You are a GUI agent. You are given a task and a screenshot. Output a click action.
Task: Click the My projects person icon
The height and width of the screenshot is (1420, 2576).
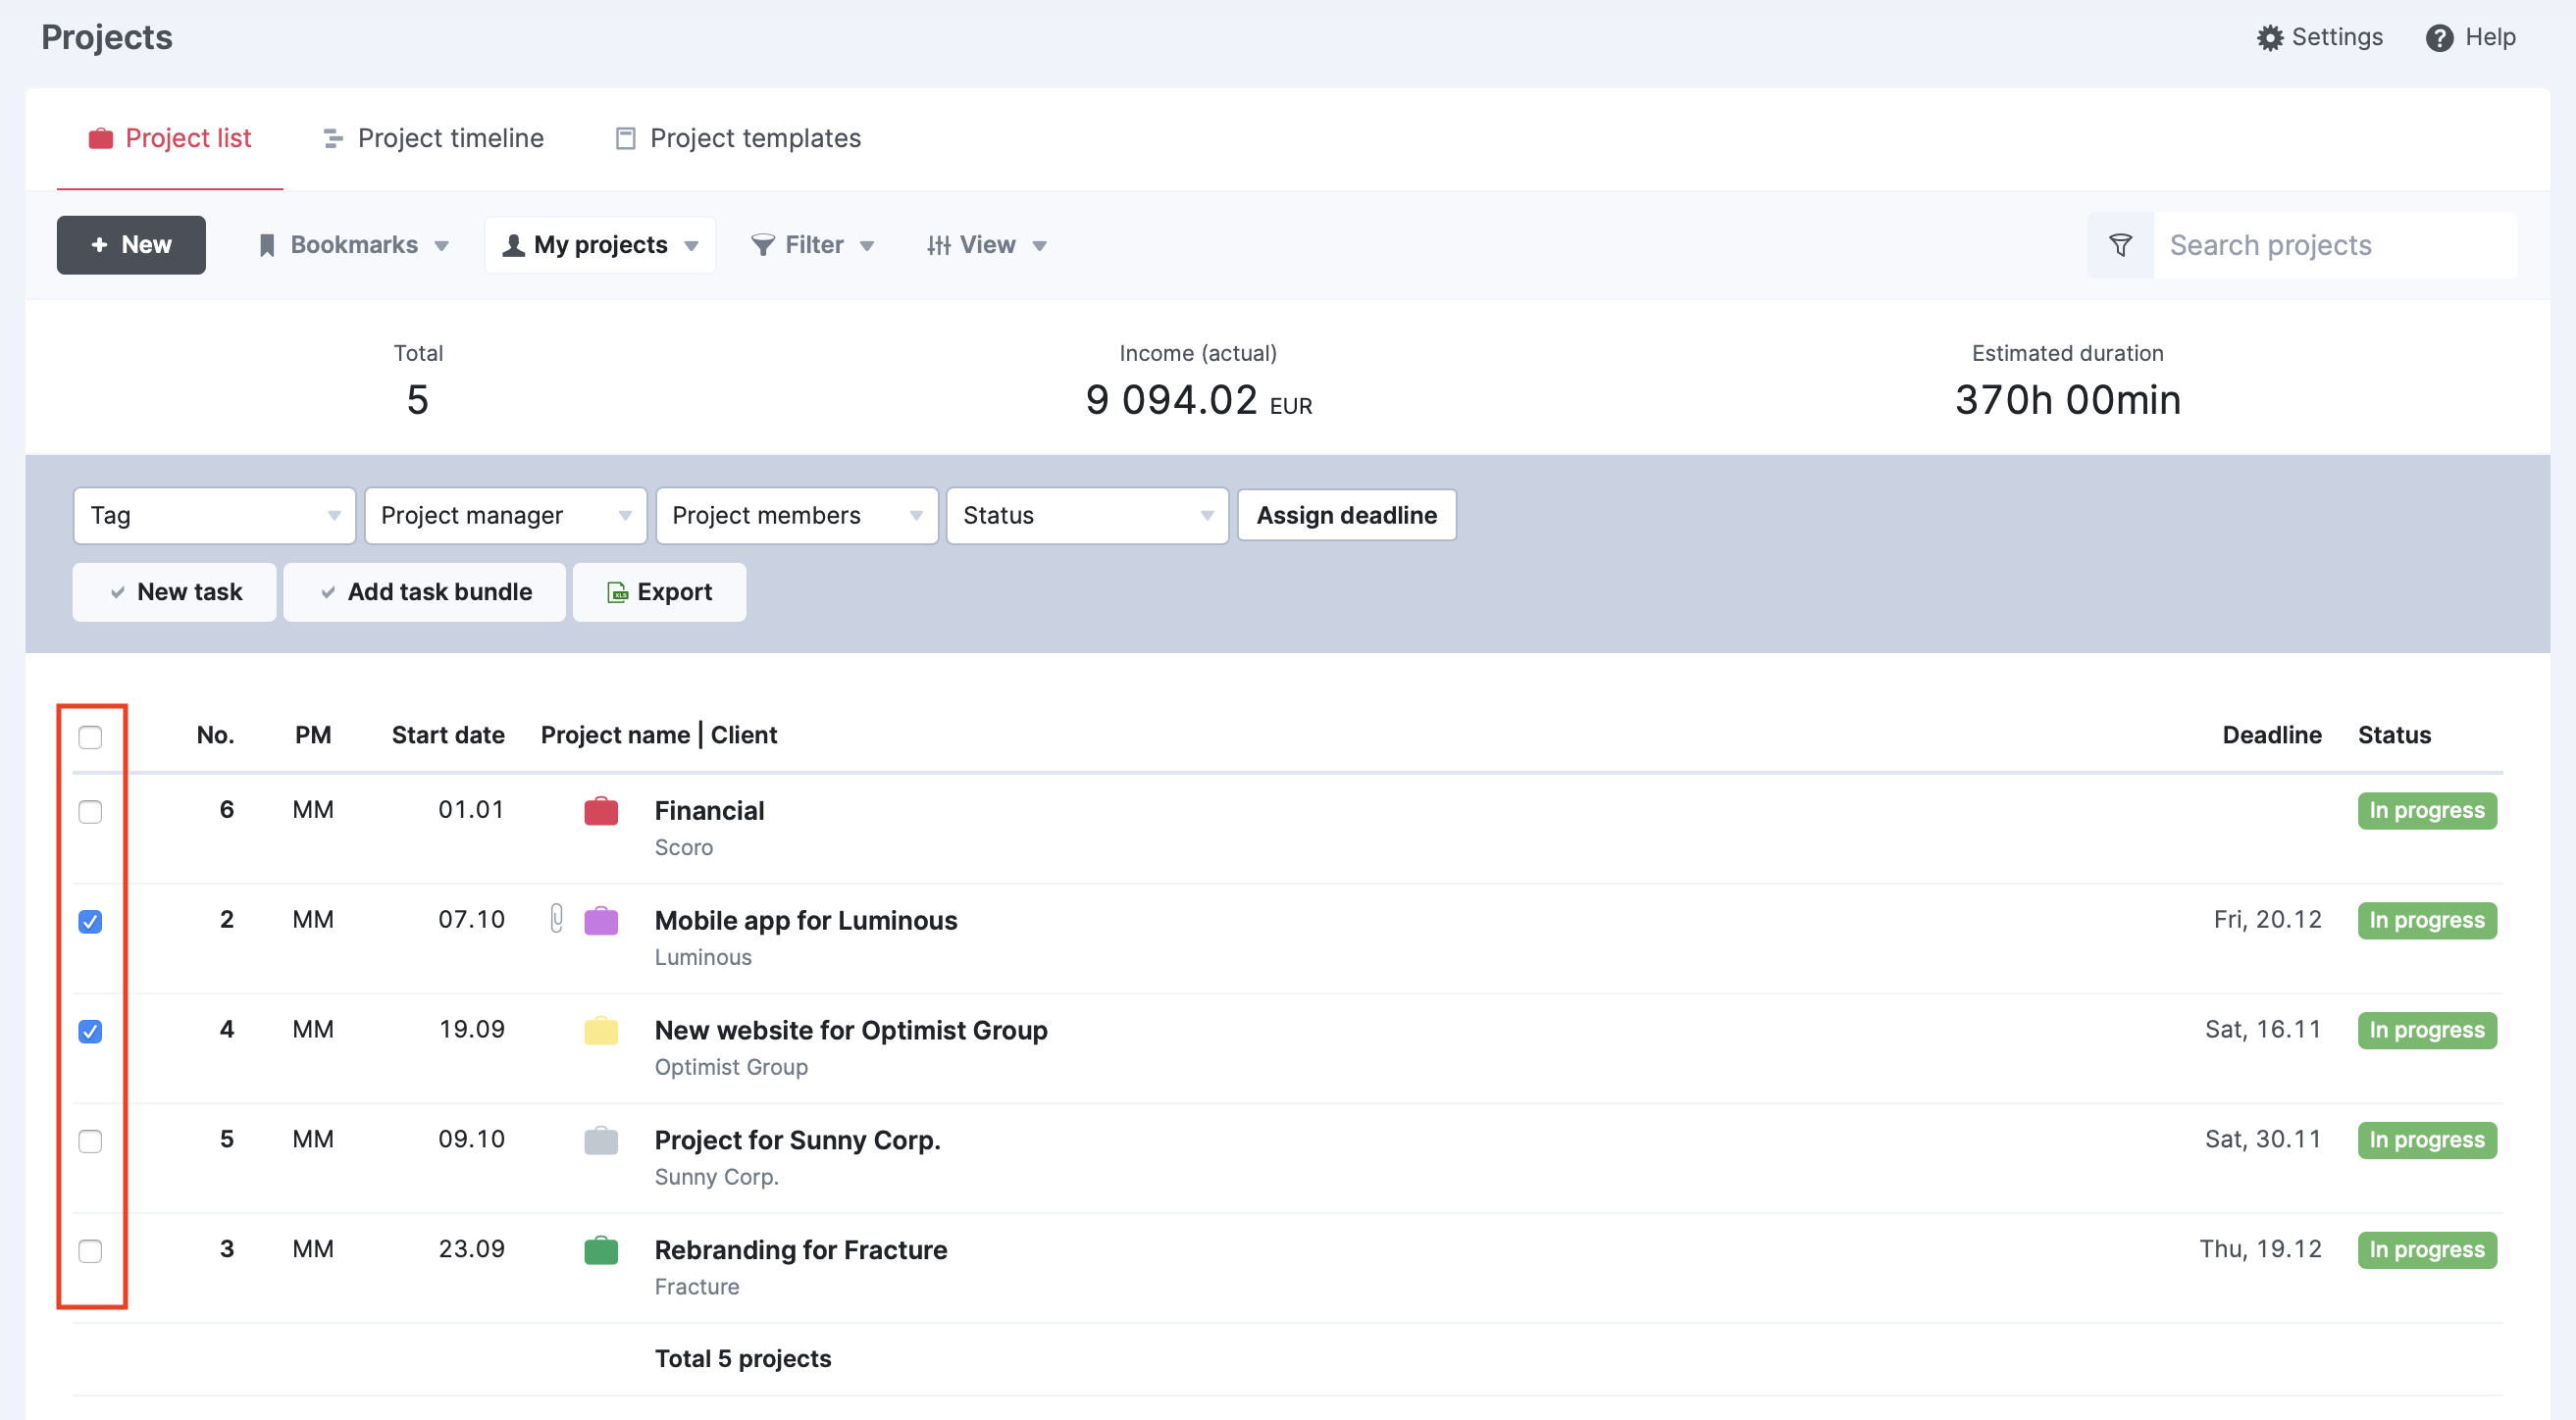(x=513, y=245)
